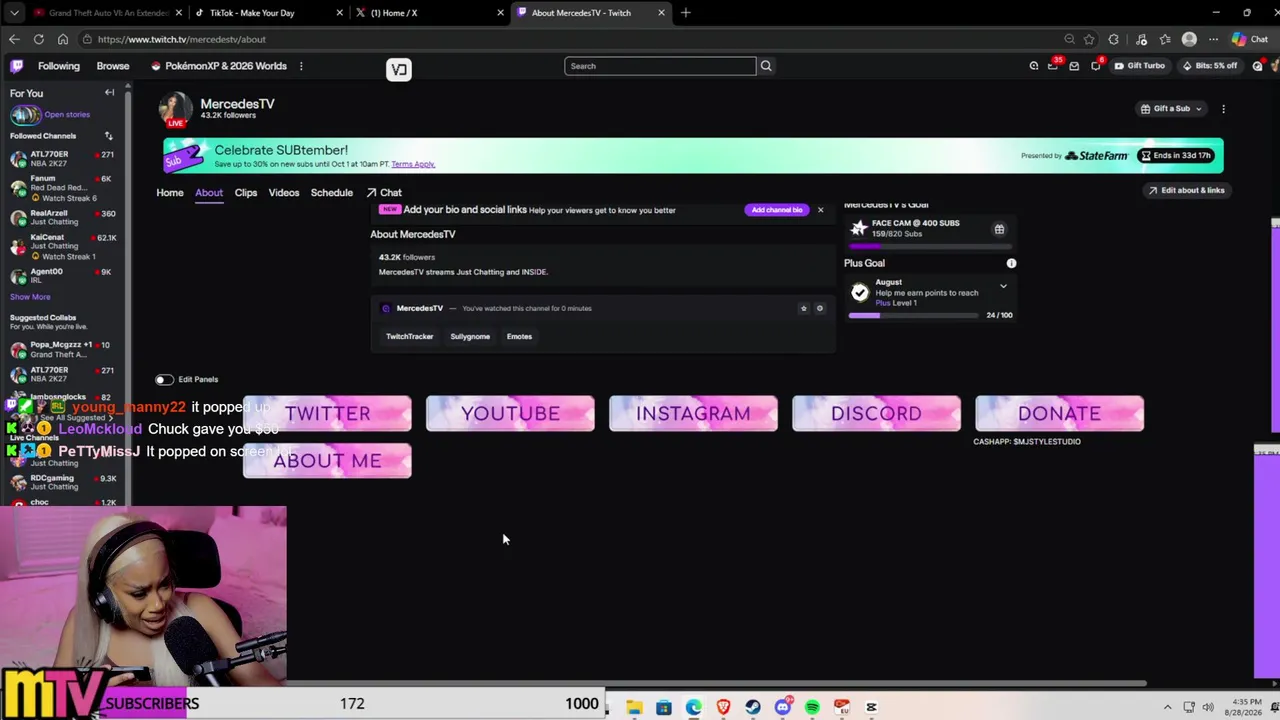Open the gear icon on MercedesTV panel
Viewport: 1280px width, 720px height.
tap(820, 308)
